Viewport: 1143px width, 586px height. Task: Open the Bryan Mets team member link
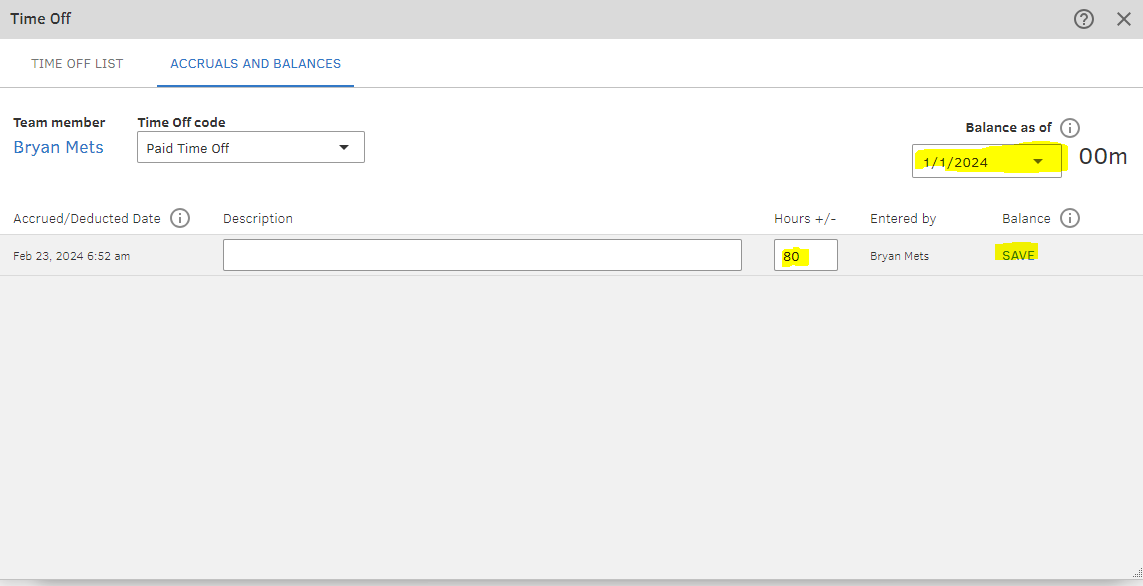(58, 148)
